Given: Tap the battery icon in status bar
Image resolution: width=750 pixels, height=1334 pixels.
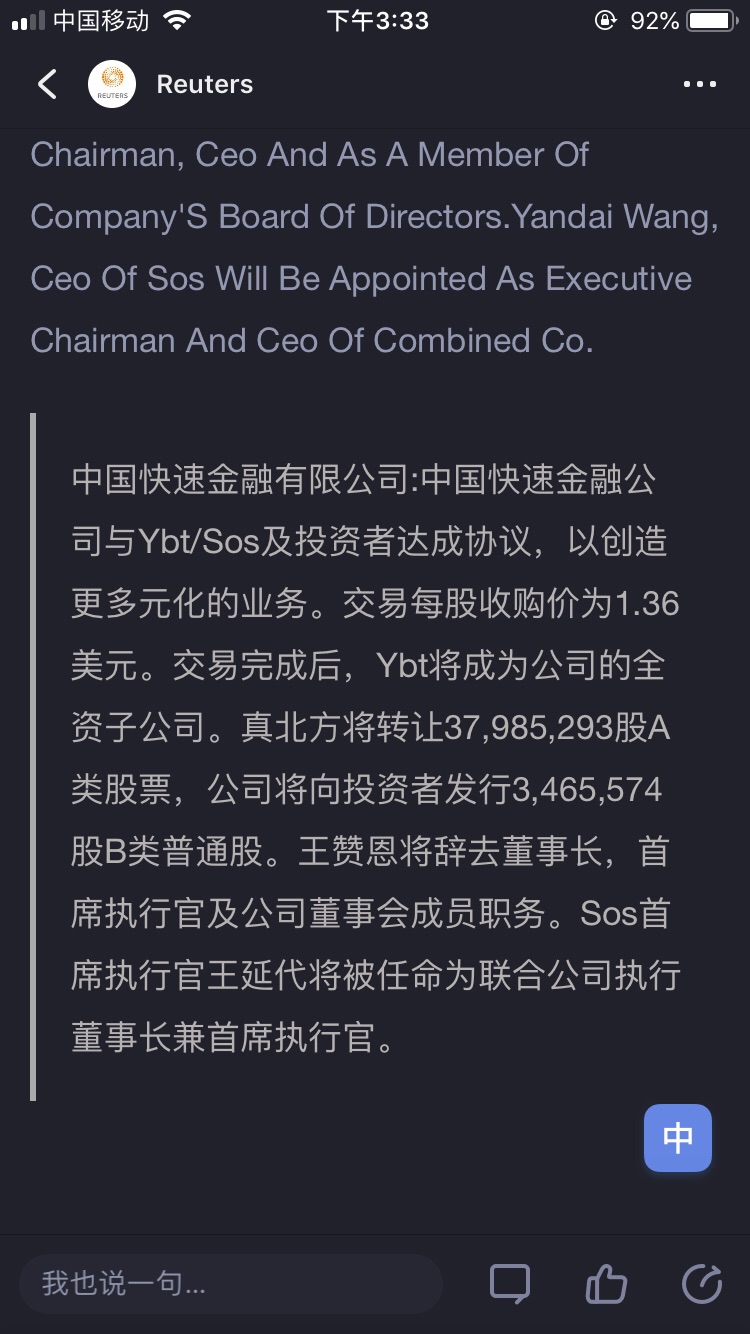Looking at the screenshot, I should click(713, 21).
